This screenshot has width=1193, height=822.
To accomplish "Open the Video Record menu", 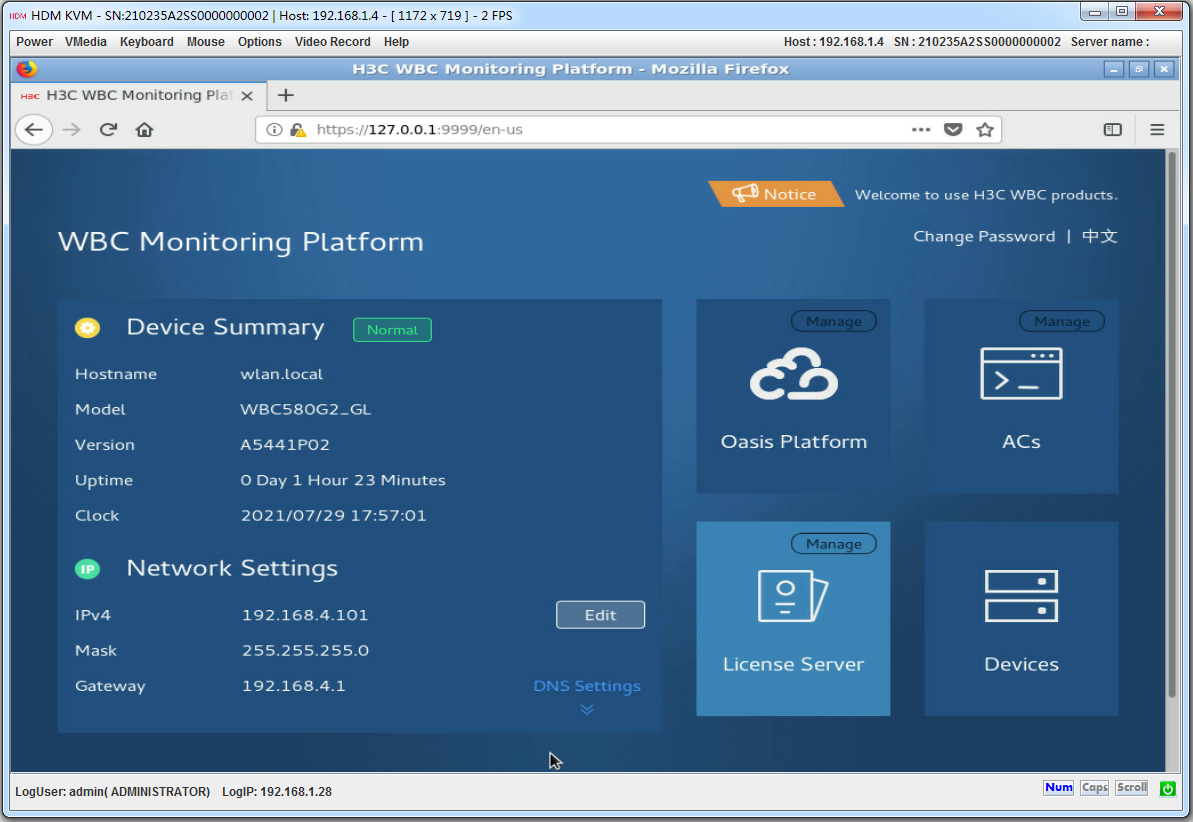I will click(x=332, y=42).
